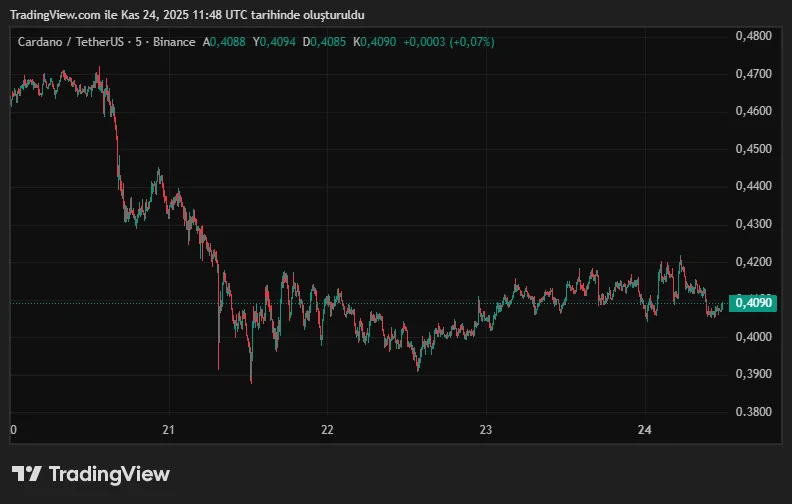Click date 24 on the time axis
The height and width of the screenshot is (504, 792).
[x=644, y=430]
